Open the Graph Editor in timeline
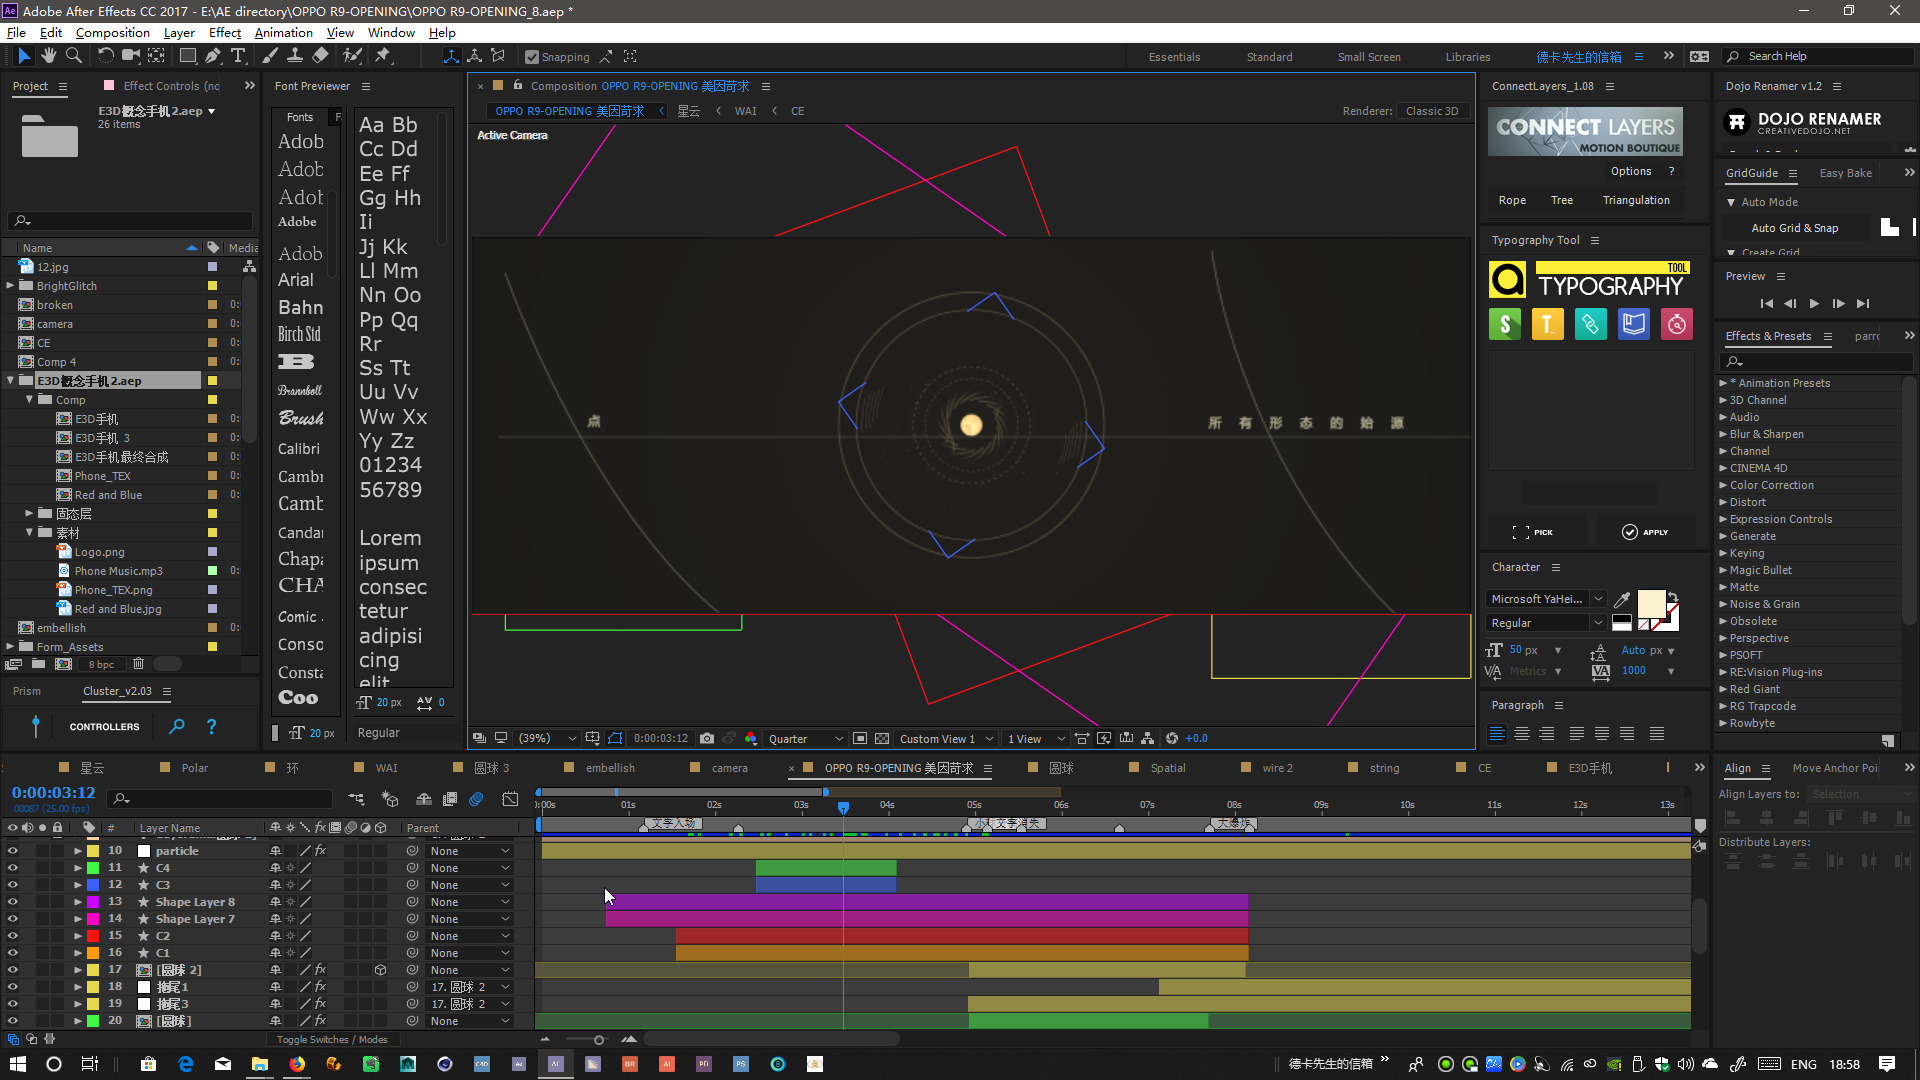1920x1080 pixels. pyautogui.click(x=510, y=799)
